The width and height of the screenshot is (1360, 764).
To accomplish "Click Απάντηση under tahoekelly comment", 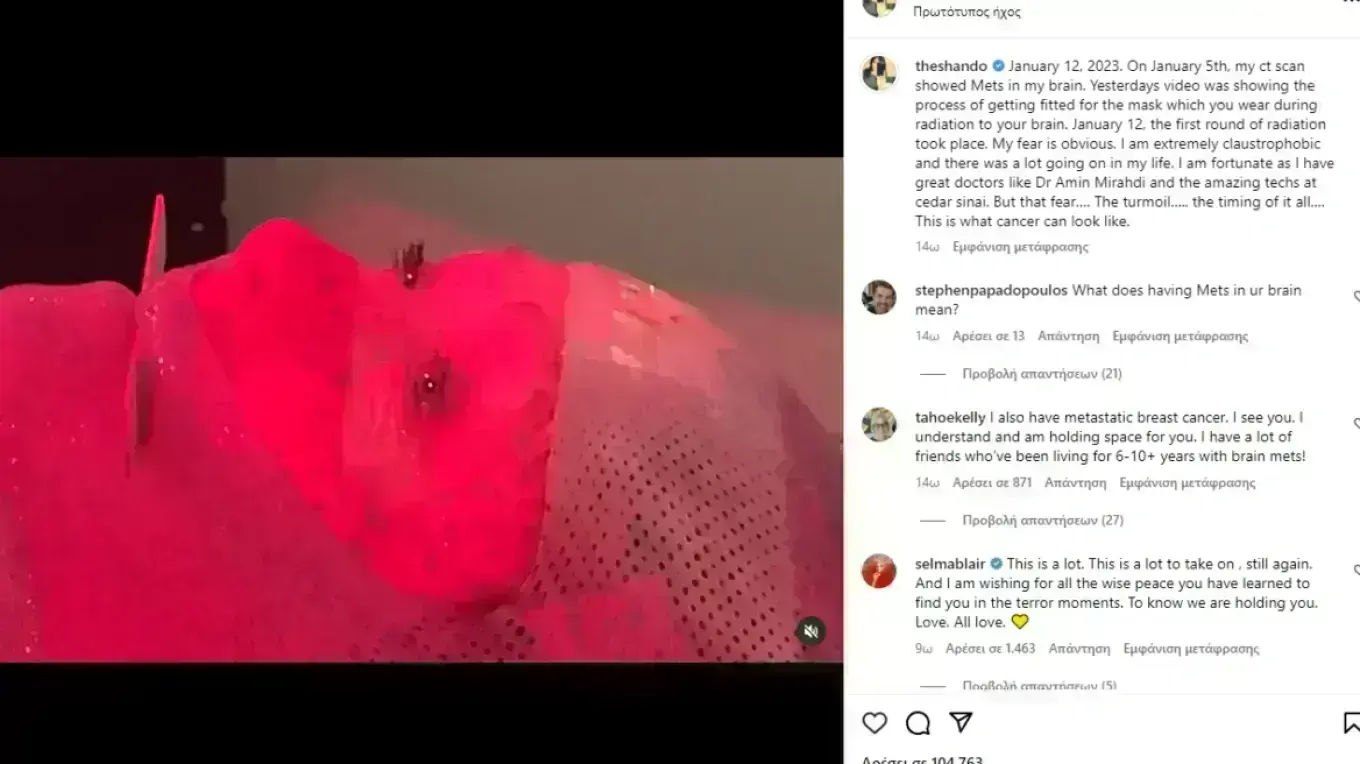I will [x=1075, y=483].
